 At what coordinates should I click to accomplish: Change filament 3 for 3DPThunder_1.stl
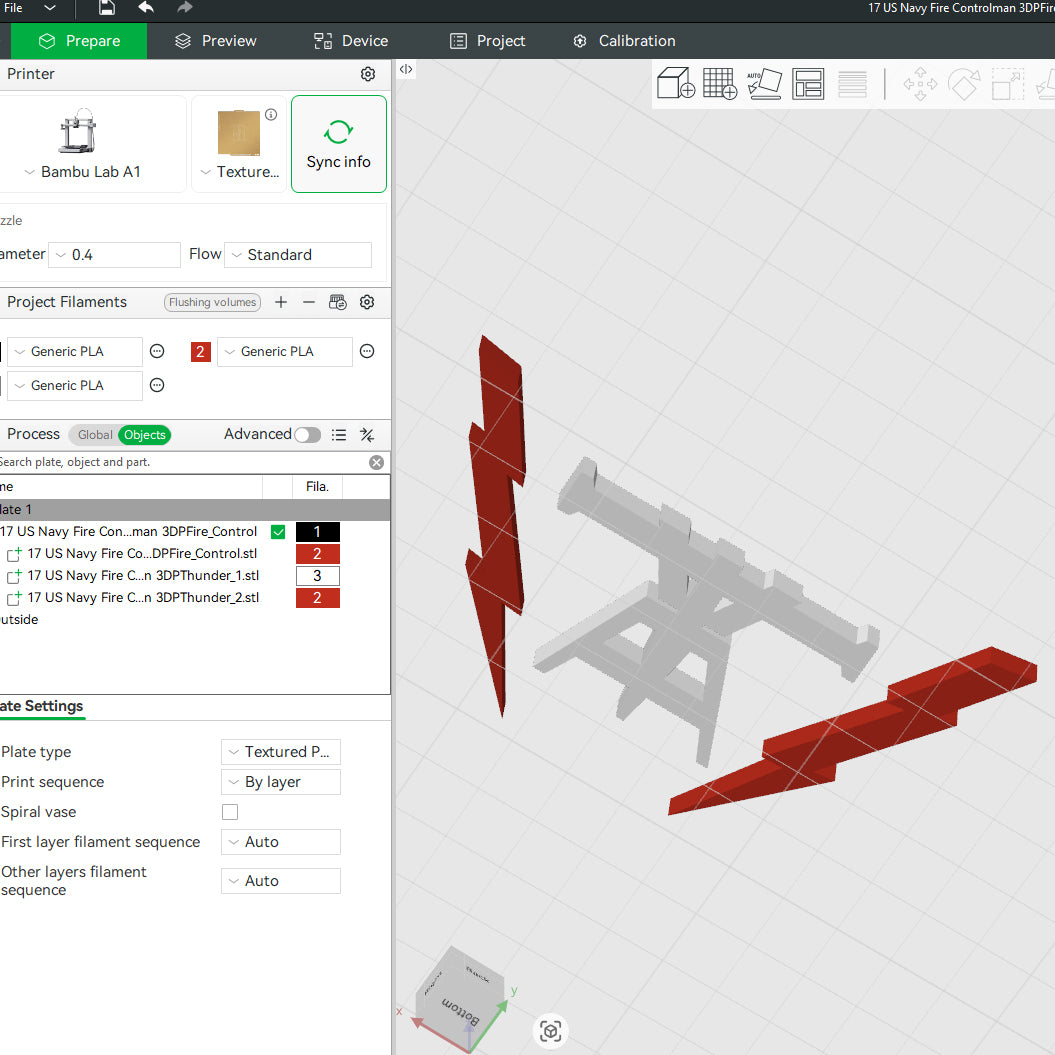click(x=318, y=576)
